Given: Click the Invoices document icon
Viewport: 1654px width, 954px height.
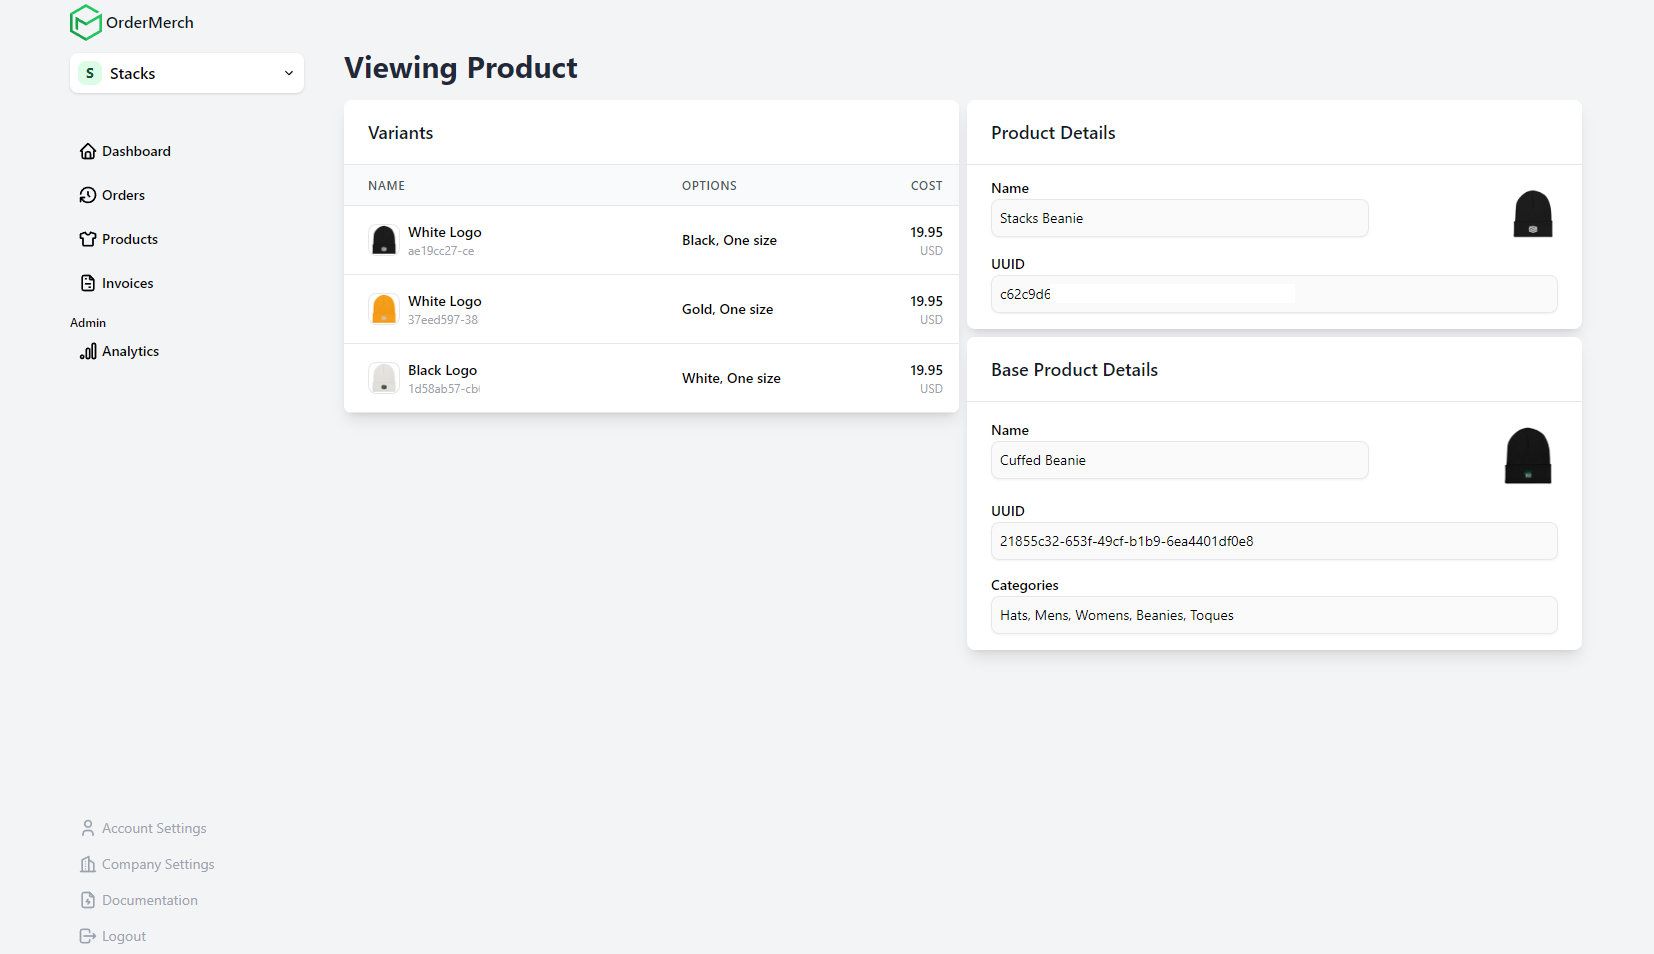Looking at the screenshot, I should click(88, 283).
